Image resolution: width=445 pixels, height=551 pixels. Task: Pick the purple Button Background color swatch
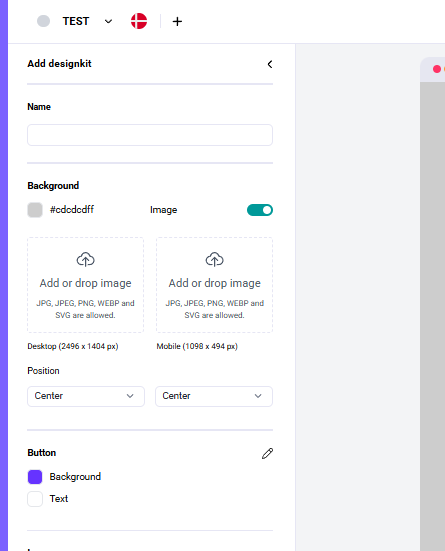tap(35, 477)
